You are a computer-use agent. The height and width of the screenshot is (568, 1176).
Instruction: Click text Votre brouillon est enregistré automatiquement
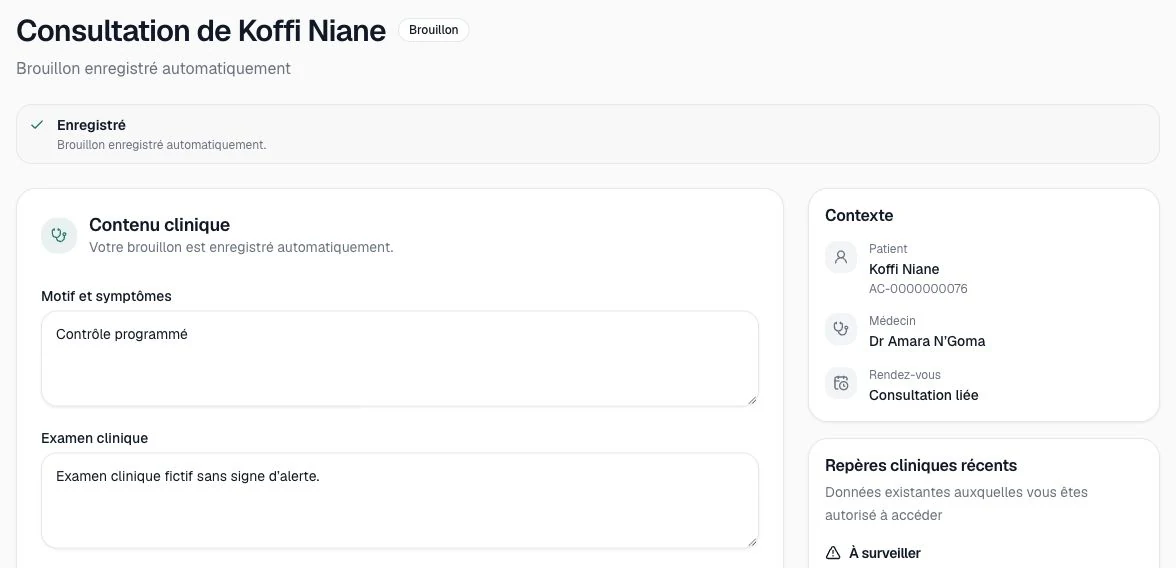[242, 247]
